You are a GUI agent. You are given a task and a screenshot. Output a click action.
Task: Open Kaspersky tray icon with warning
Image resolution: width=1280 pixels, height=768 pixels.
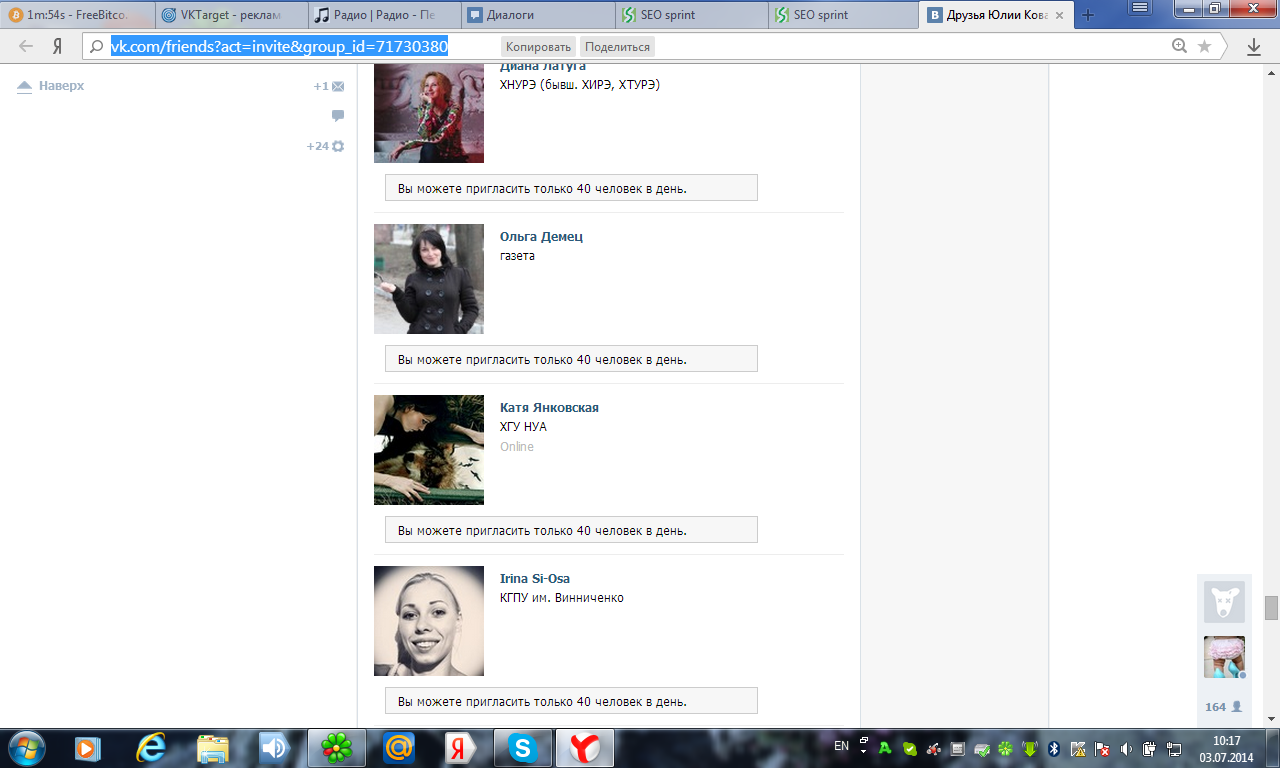1078,748
